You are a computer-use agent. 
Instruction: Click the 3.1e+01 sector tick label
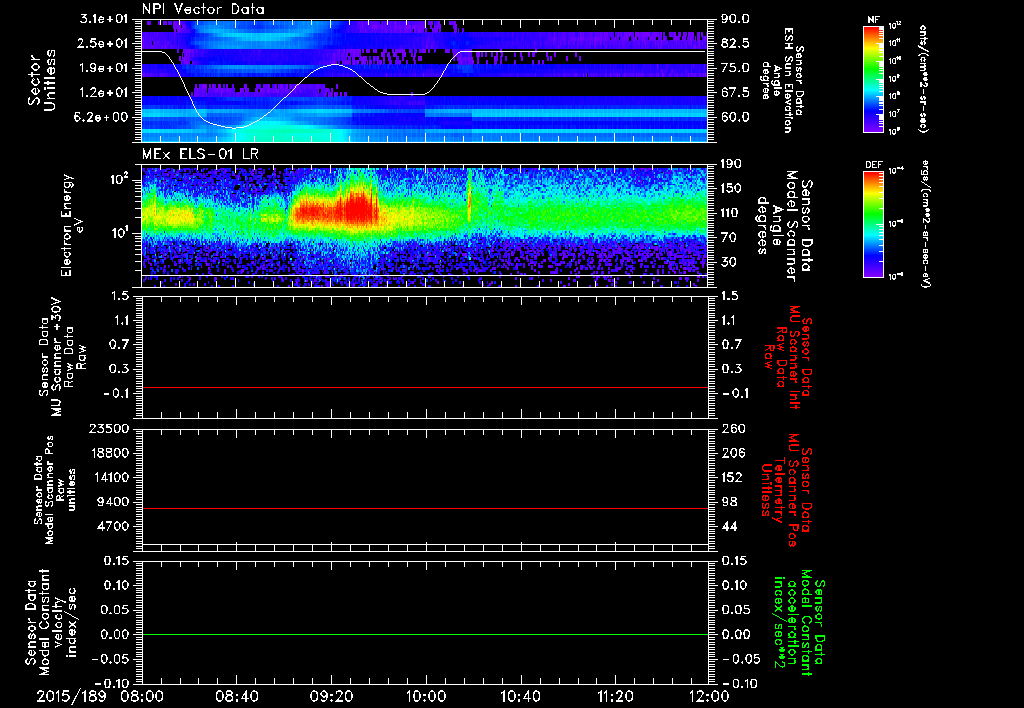(104, 19)
